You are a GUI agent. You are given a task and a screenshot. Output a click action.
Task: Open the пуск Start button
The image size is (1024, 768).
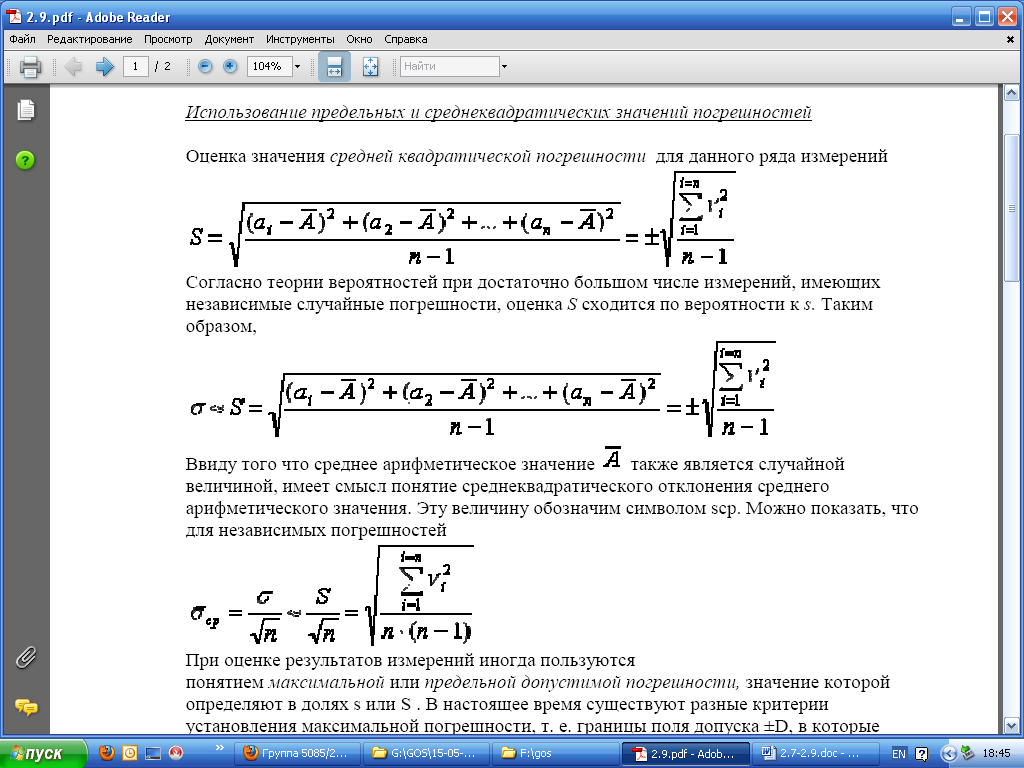click(x=43, y=754)
